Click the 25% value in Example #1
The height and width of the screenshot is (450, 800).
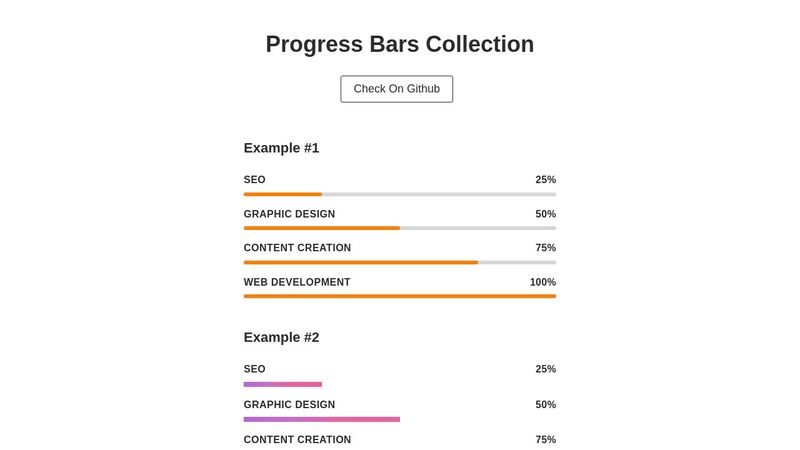click(x=545, y=180)
